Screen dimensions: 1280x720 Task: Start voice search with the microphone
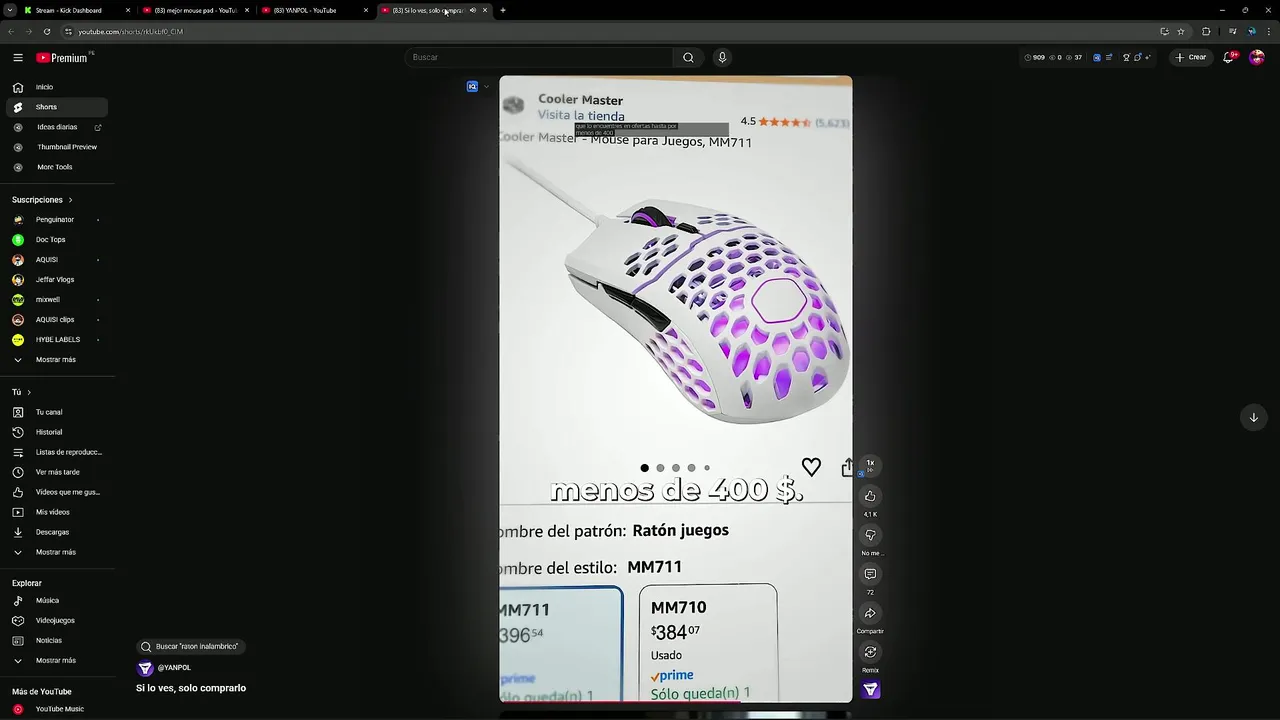pyautogui.click(x=722, y=57)
